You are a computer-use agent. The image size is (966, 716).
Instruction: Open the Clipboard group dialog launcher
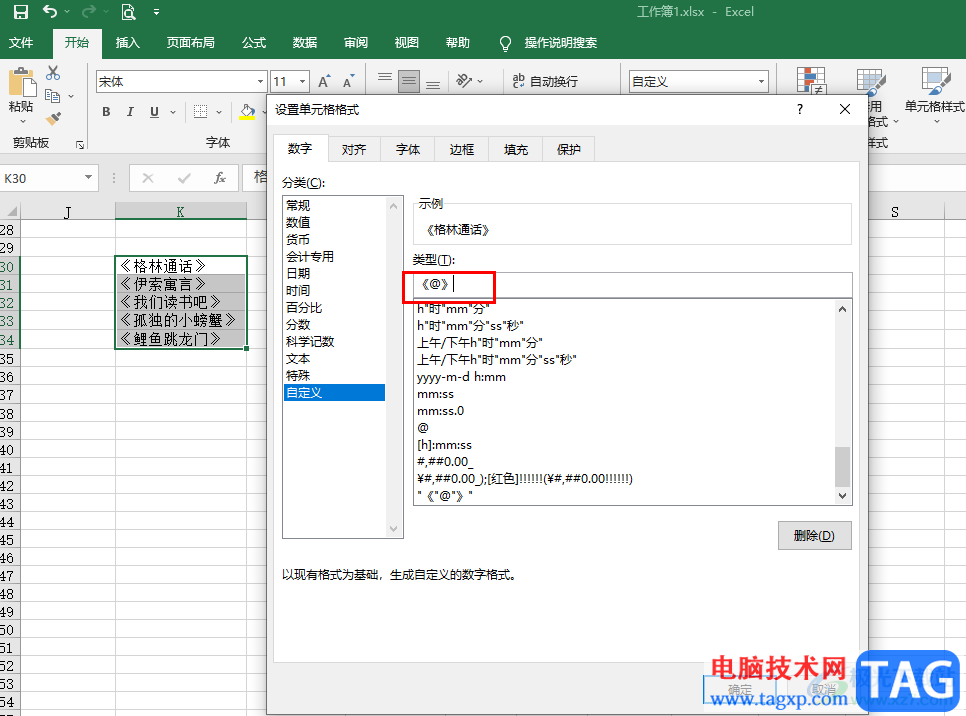pyautogui.click(x=80, y=144)
